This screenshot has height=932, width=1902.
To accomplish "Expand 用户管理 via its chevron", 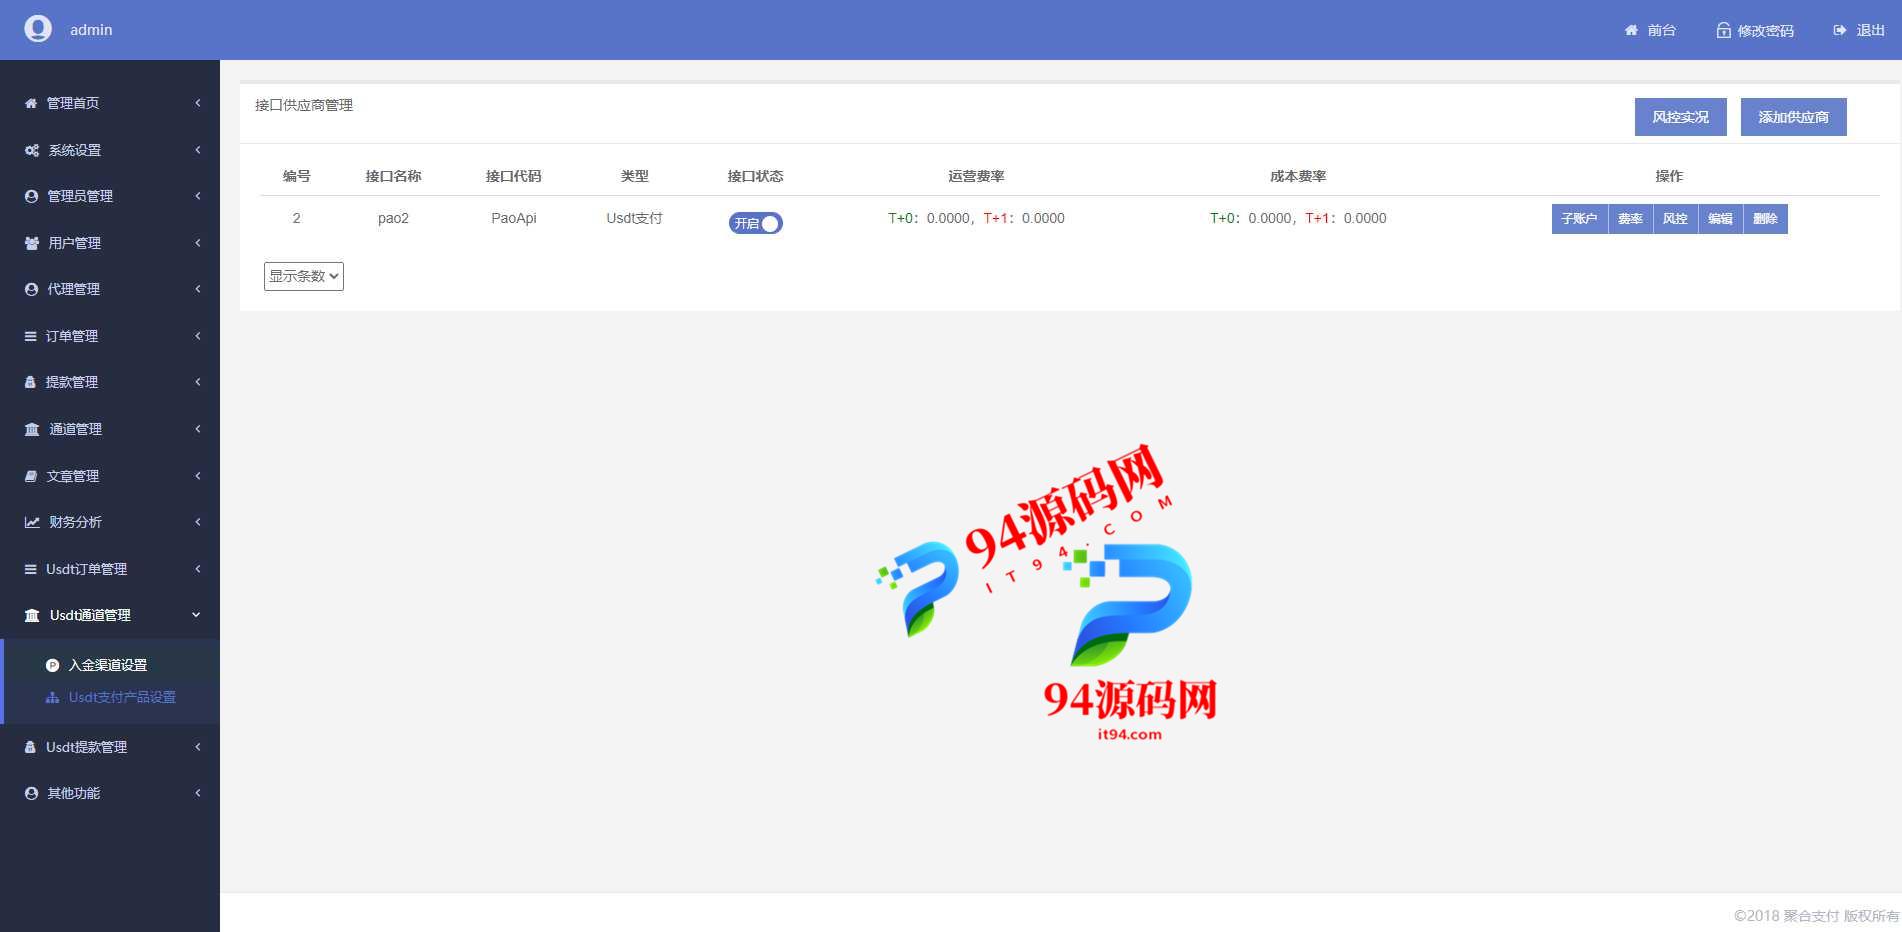I will click(198, 243).
